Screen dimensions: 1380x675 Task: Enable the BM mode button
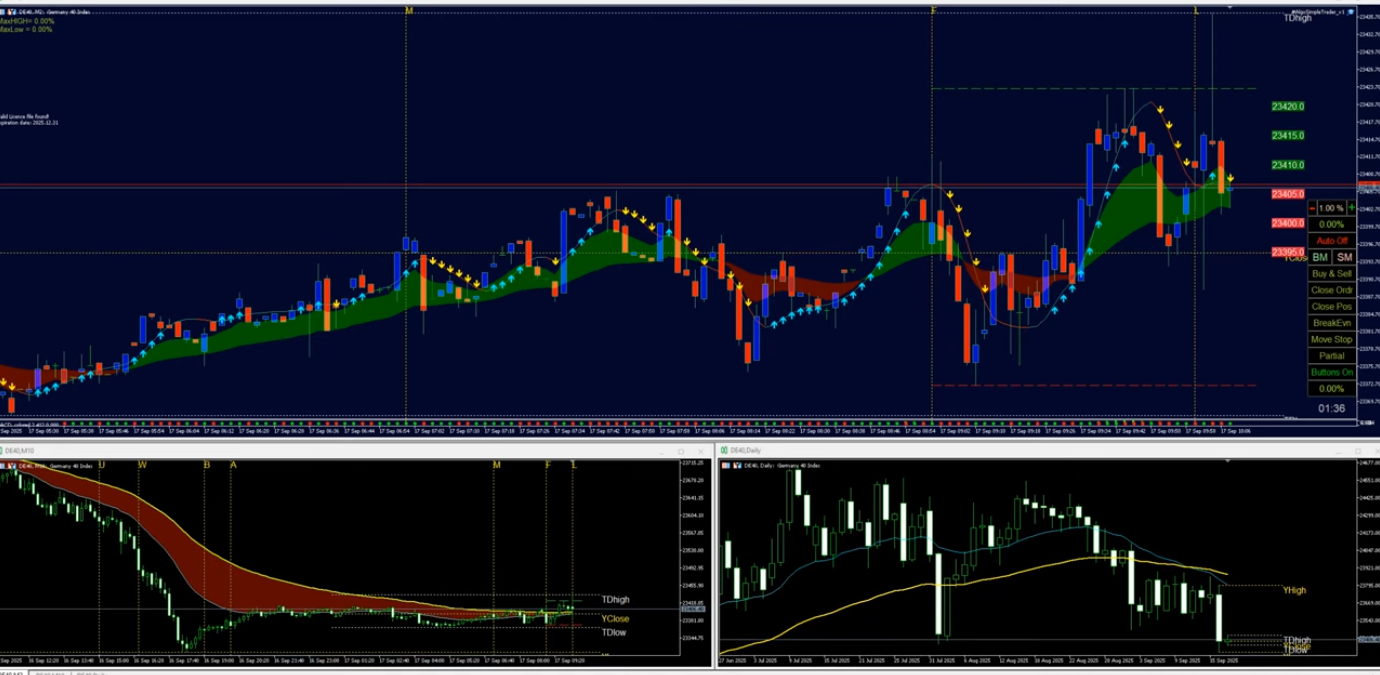(x=1320, y=257)
